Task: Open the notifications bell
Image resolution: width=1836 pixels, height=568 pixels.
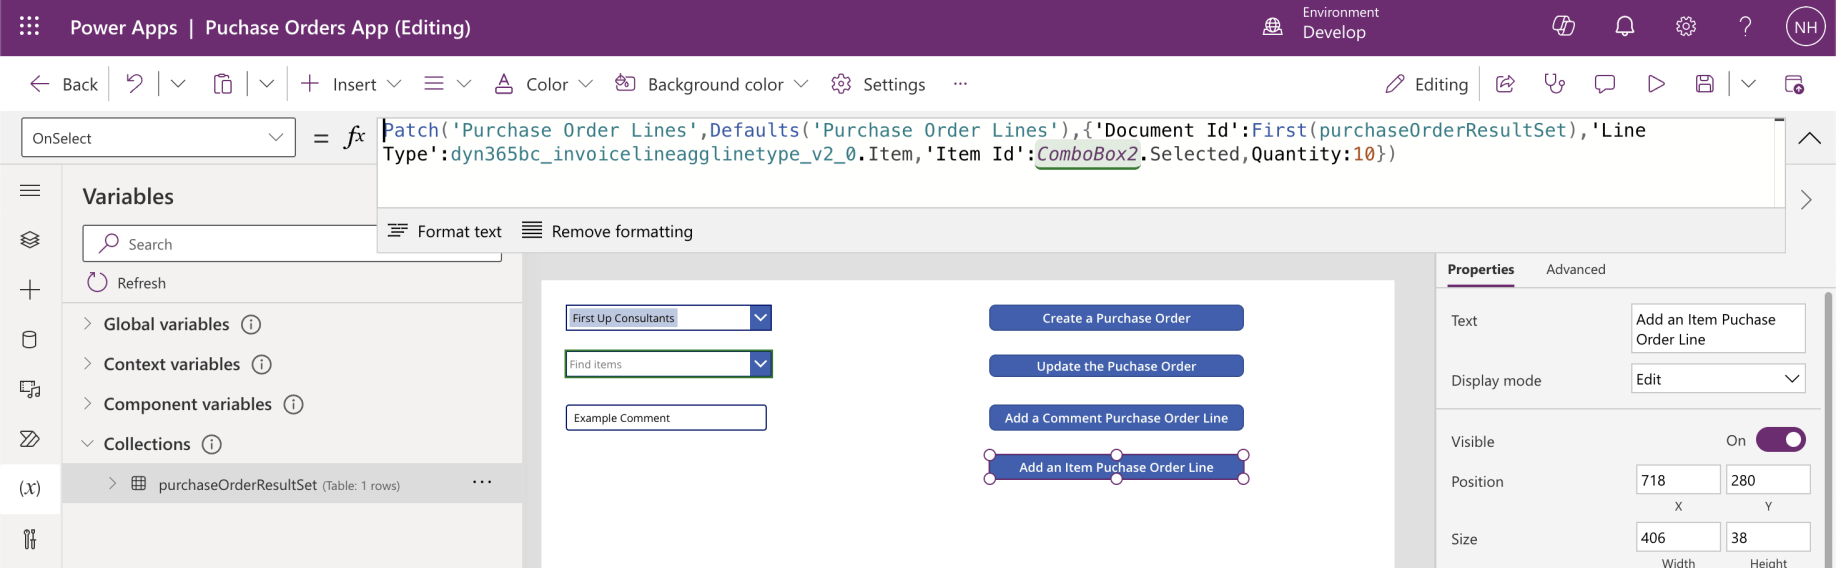Action: [x=1625, y=27]
